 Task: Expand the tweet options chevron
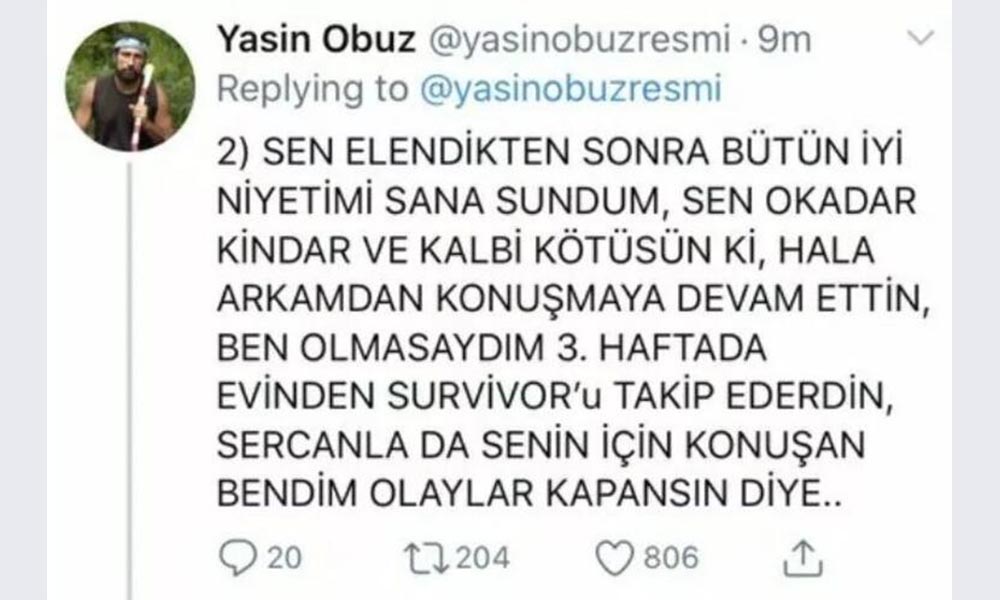tap(920, 38)
